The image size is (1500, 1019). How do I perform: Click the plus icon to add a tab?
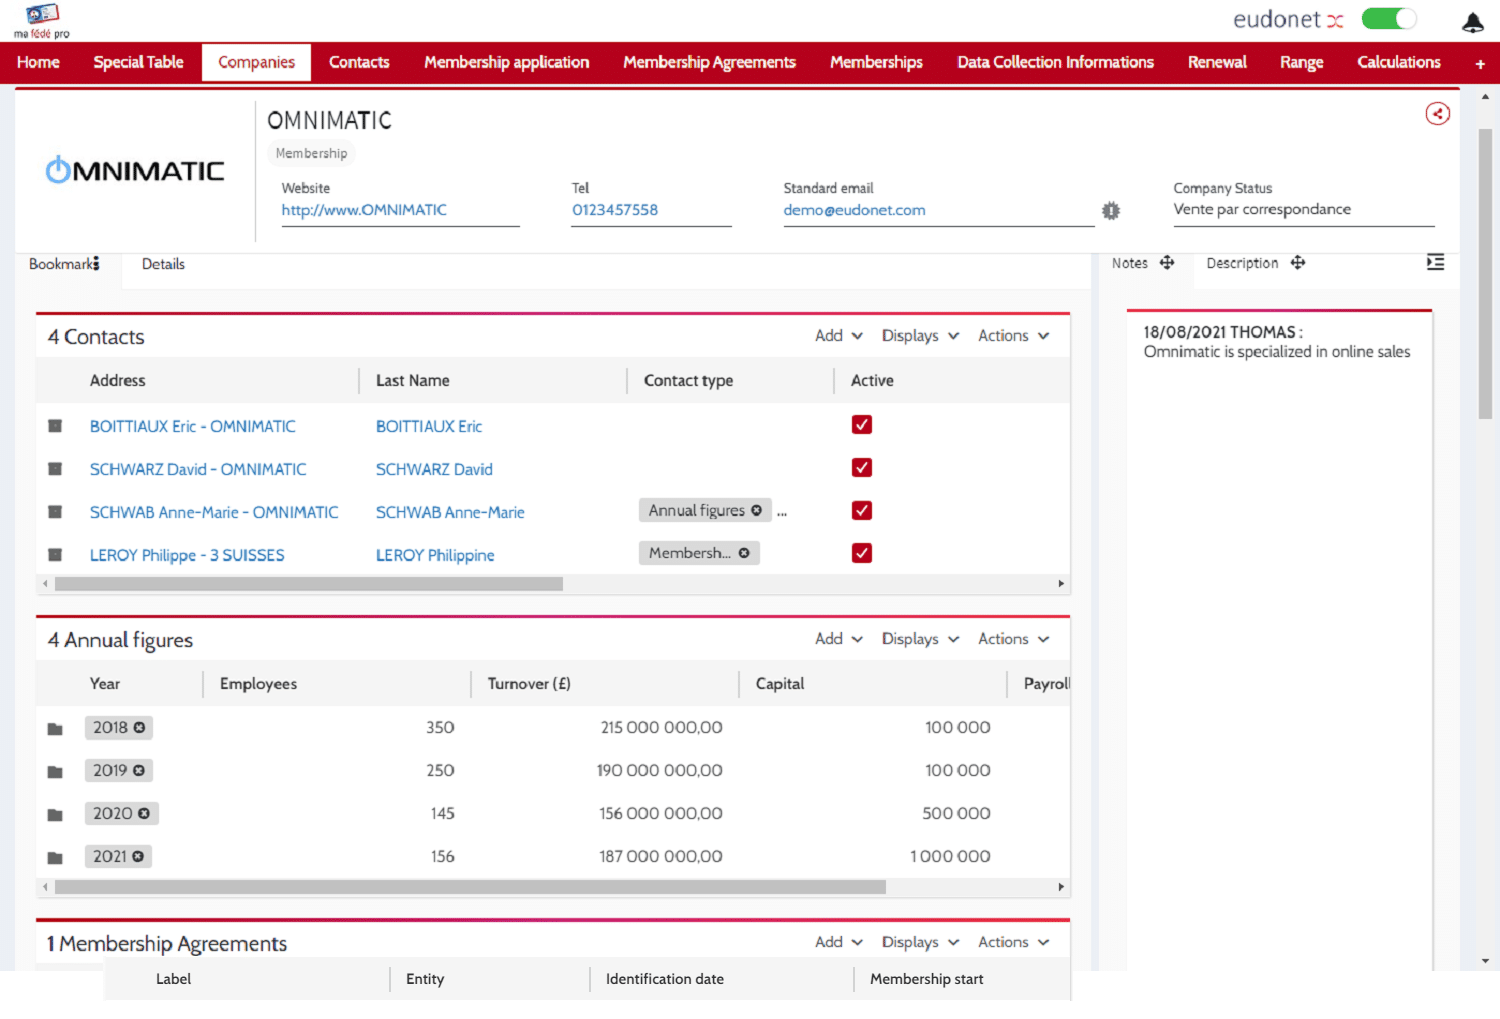tap(1480, 63)
